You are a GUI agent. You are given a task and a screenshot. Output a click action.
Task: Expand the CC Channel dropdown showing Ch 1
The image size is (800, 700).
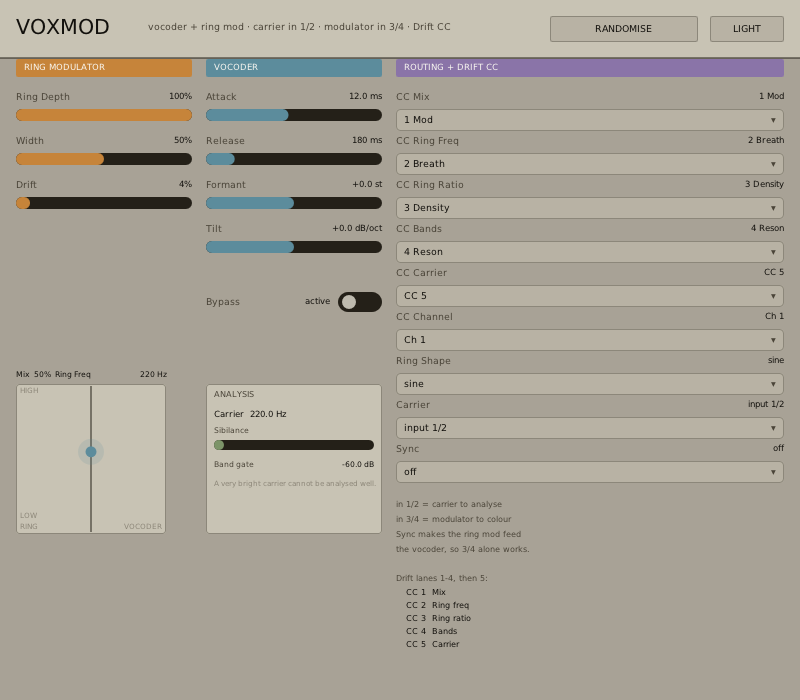(589, 340)
